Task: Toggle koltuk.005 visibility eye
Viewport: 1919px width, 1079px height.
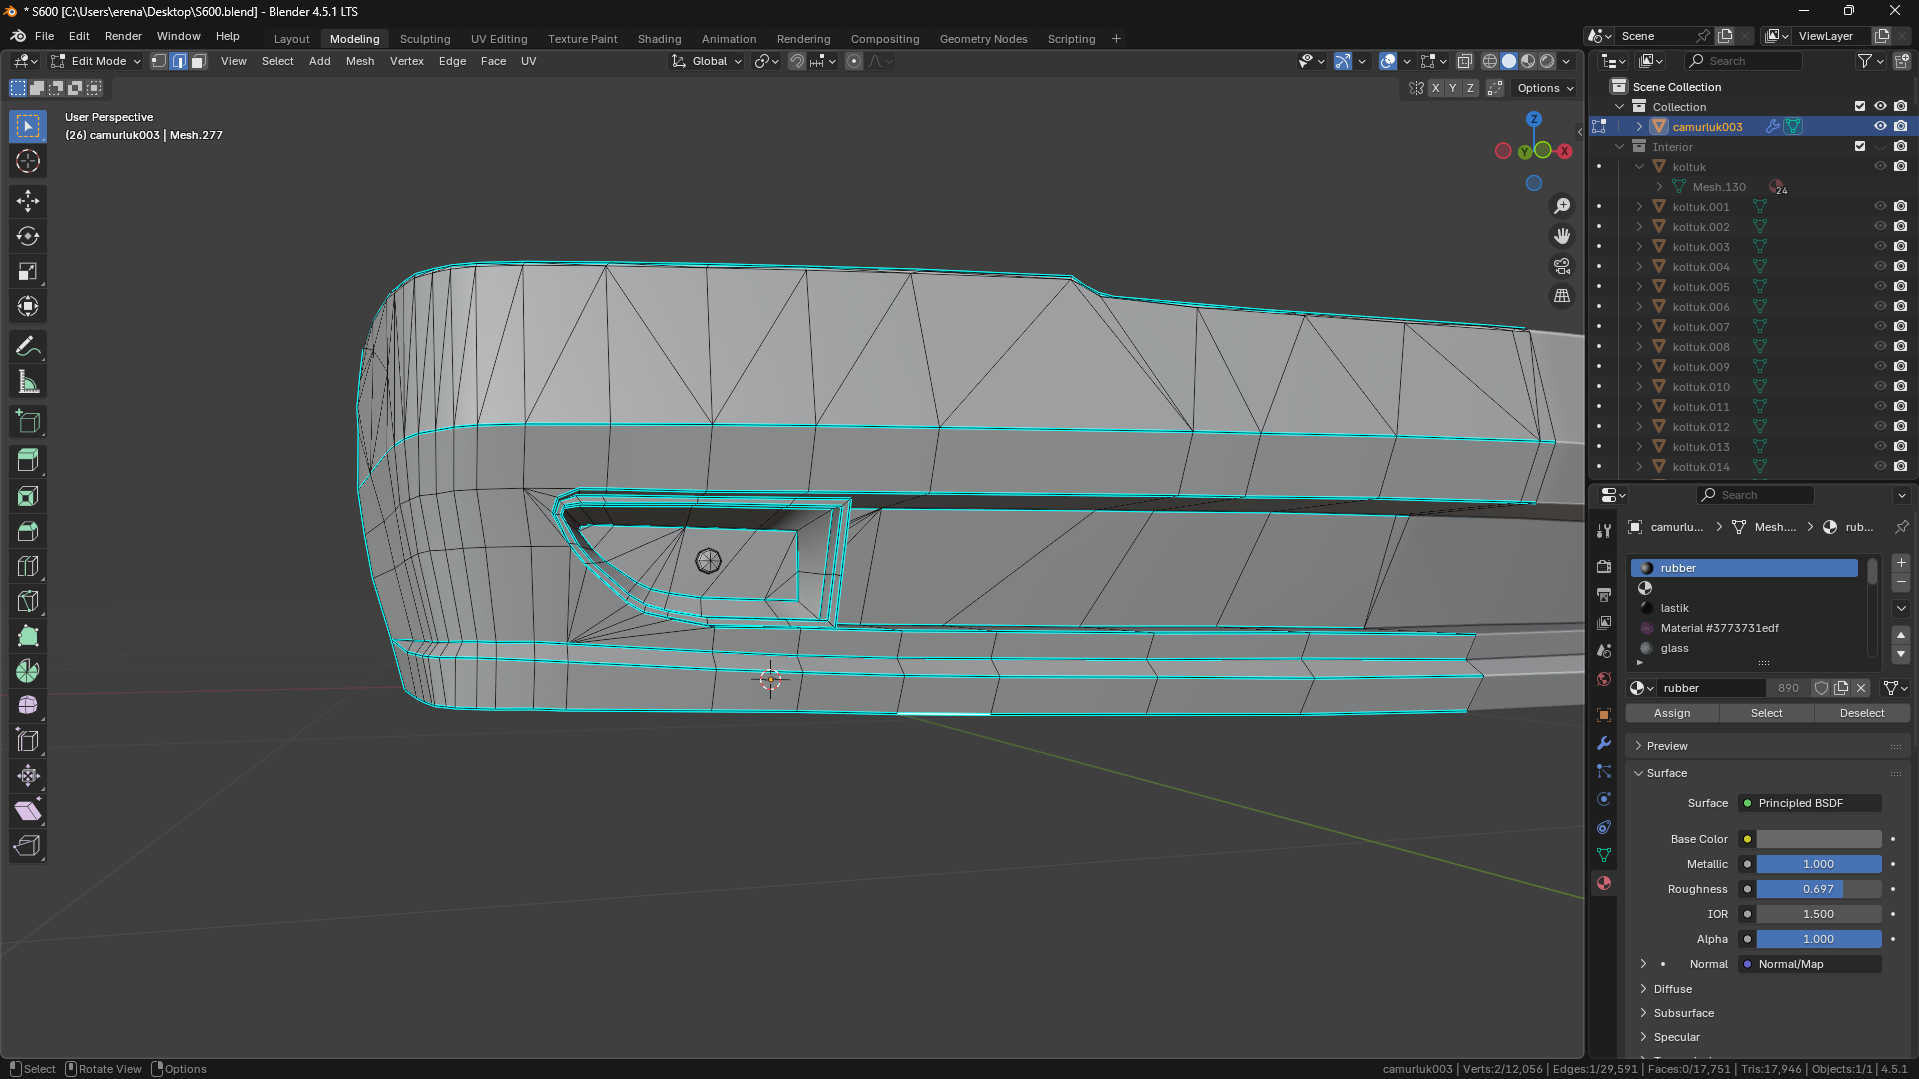Action: click(1879, 286)
